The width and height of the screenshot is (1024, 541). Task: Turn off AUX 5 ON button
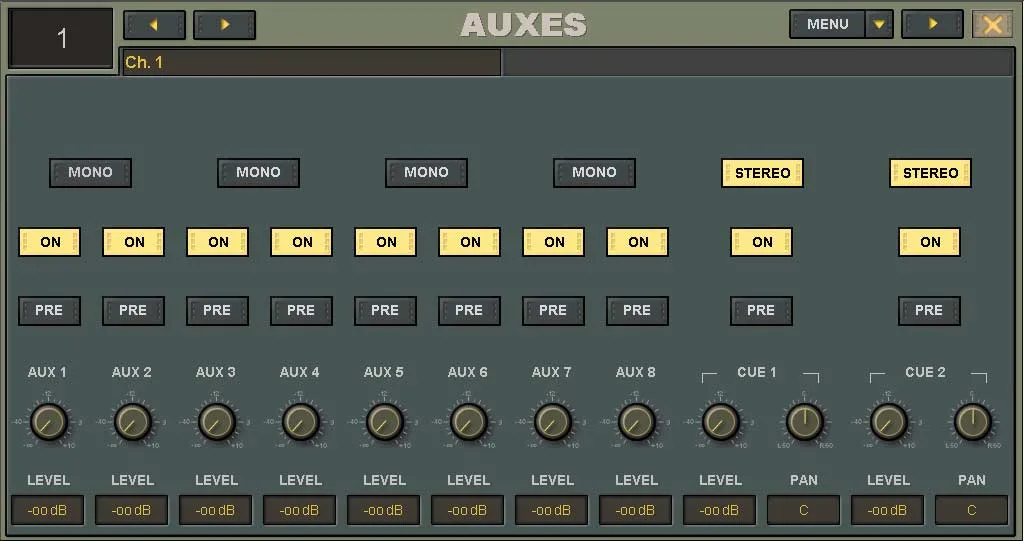(385, 242)
